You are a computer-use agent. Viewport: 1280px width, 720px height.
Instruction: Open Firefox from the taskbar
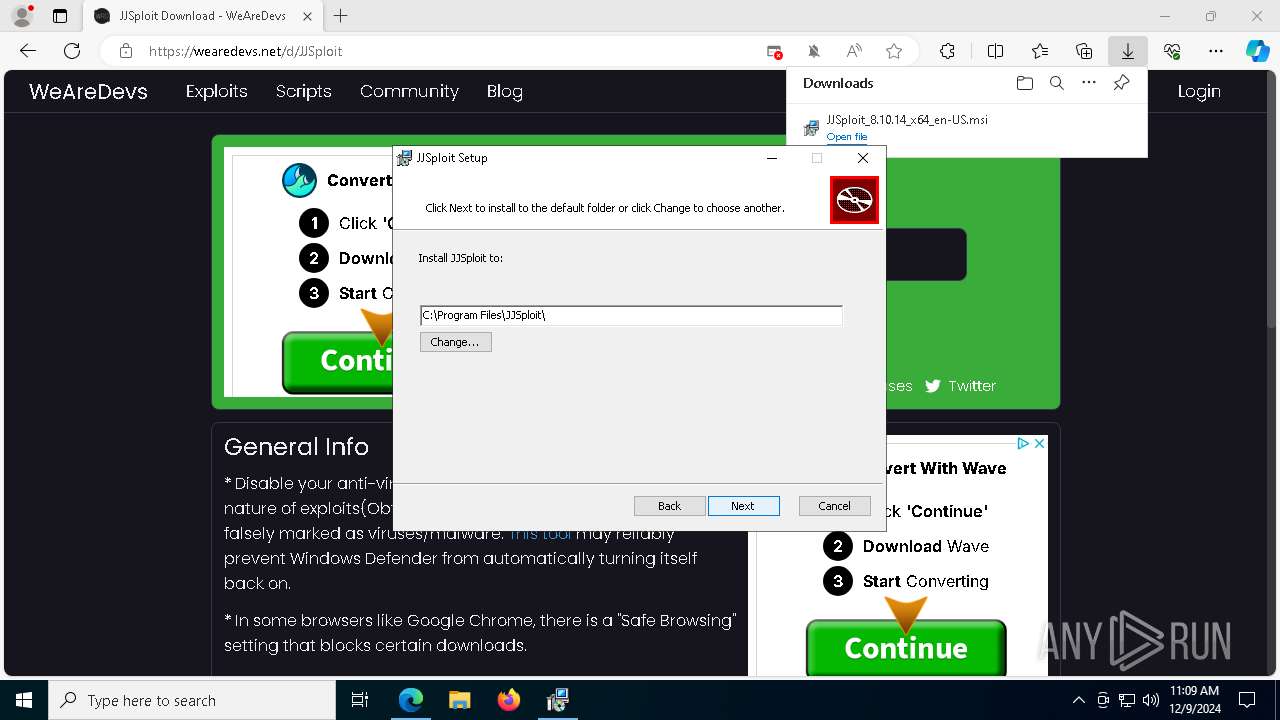(x=508, y=700)
